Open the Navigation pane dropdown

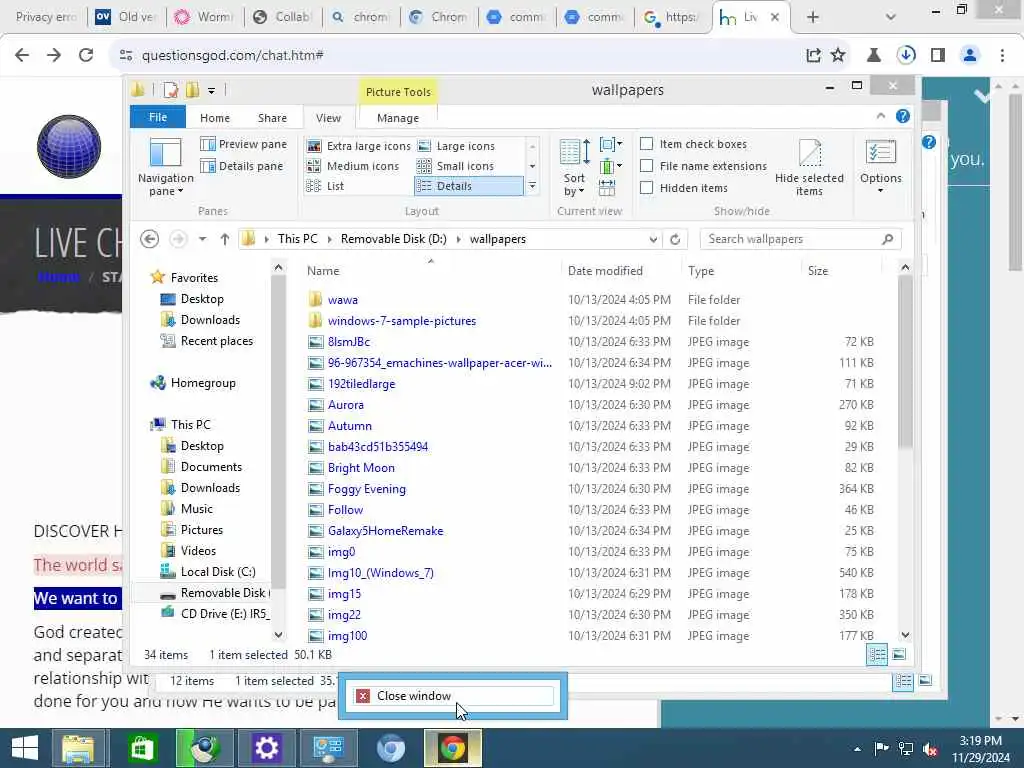tap(165, 167)
